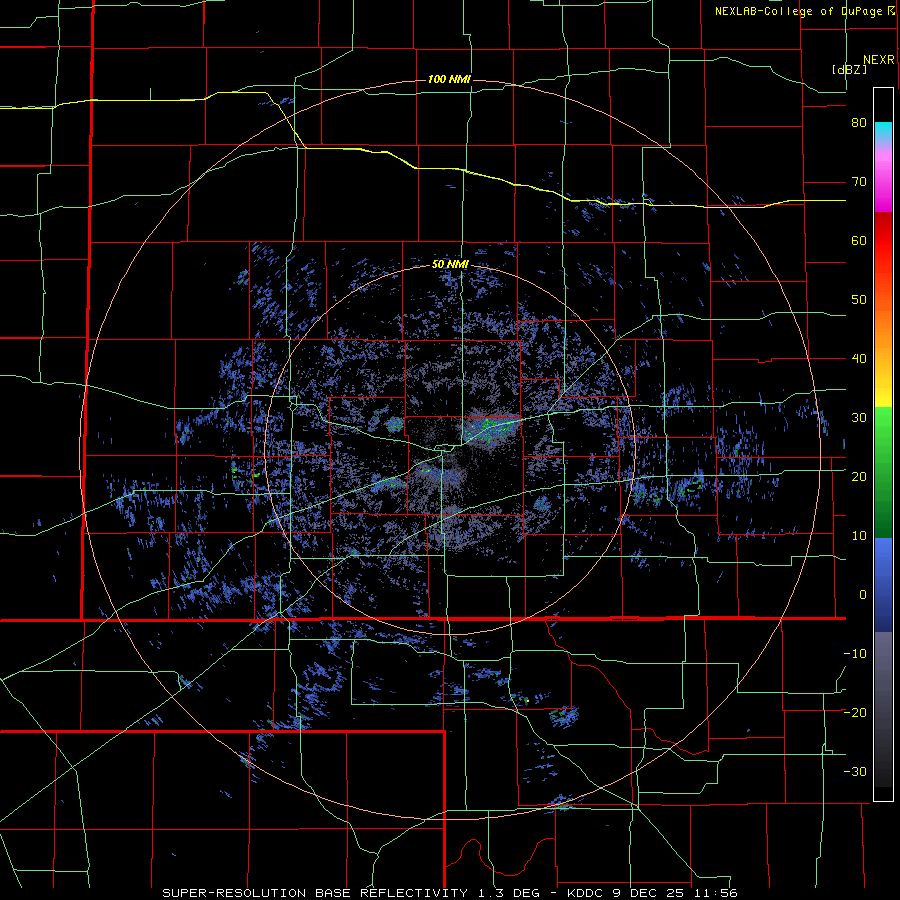Click the 60 value on the dBZ scale
The image size is (900, 900).
click(x=859, y=240)
